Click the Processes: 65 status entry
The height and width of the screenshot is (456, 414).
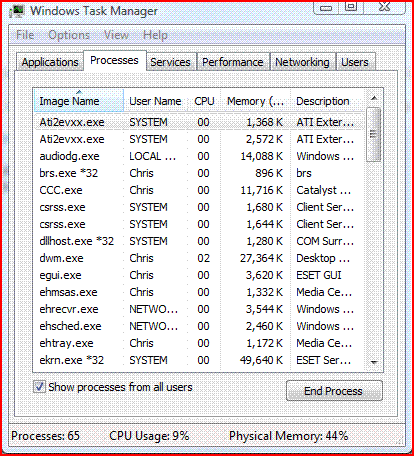click(46, 436)
